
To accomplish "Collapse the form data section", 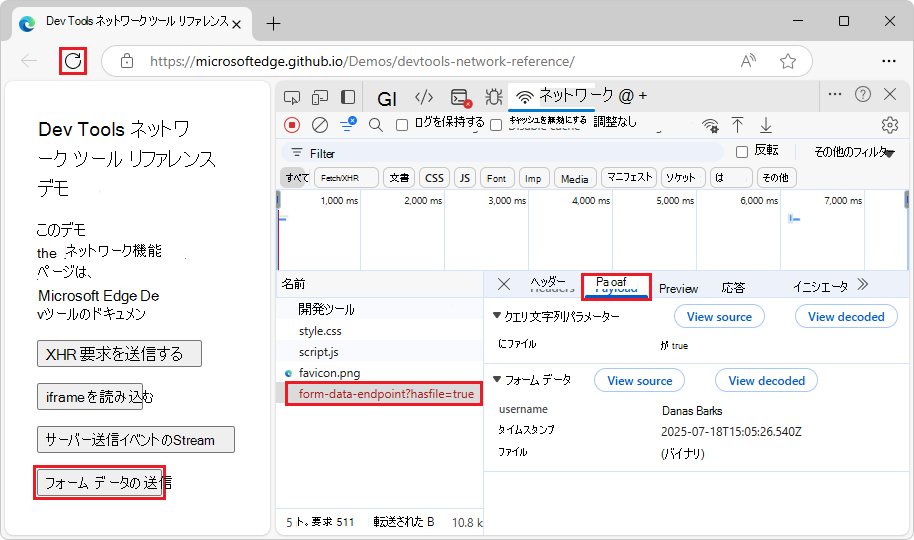I will pos(497,379).
